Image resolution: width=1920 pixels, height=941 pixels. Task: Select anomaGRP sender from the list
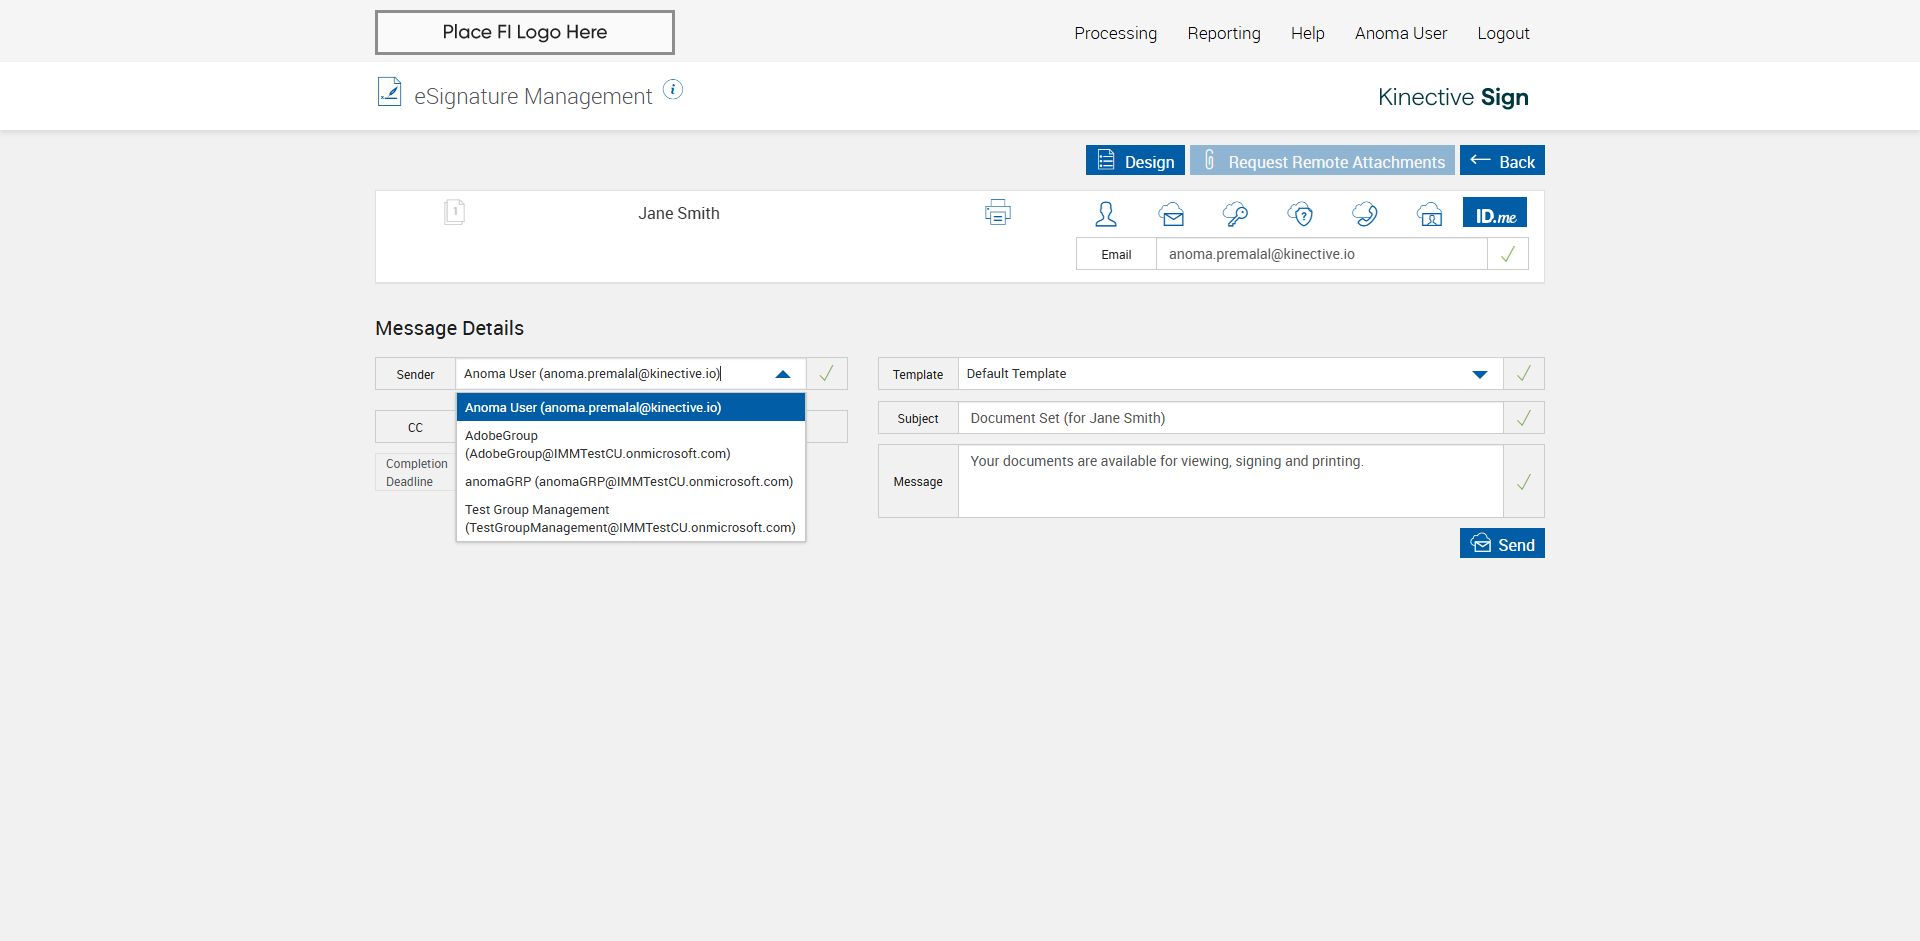(628, 482)
